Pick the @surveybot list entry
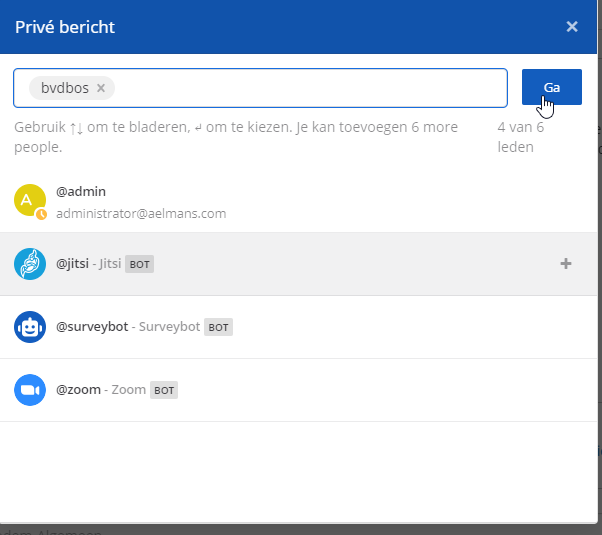This screenshot has height=535, width=602. click(x=299, y=327)
